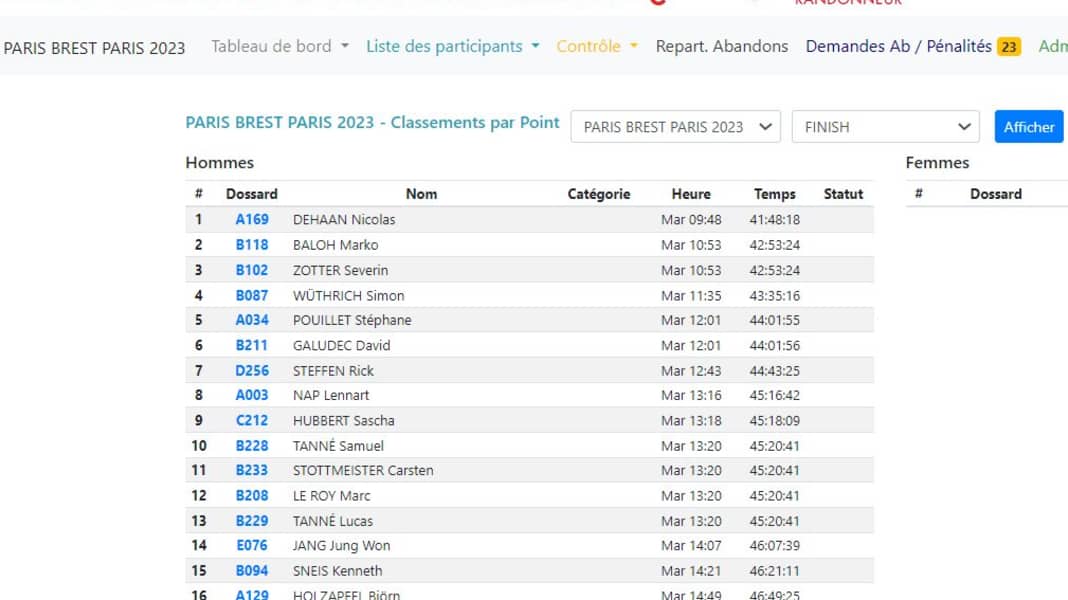Open dossard A169 rider link

click(252, 219)
